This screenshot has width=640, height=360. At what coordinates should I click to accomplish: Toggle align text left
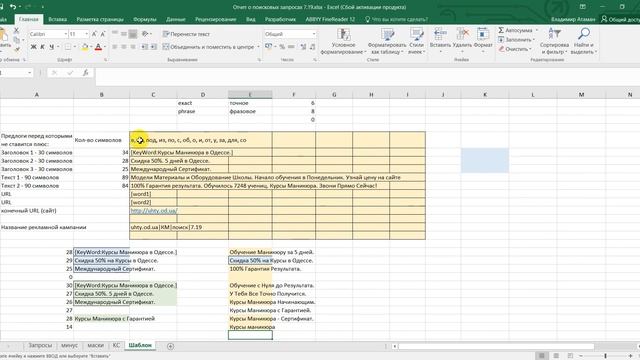coord(115,47)
